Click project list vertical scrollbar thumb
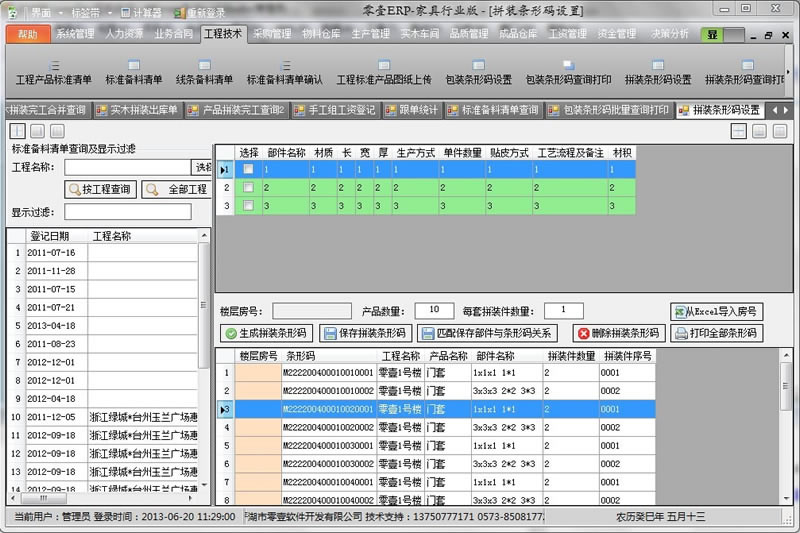Screen dimensions: 800x533 click(x=203, y=304)
